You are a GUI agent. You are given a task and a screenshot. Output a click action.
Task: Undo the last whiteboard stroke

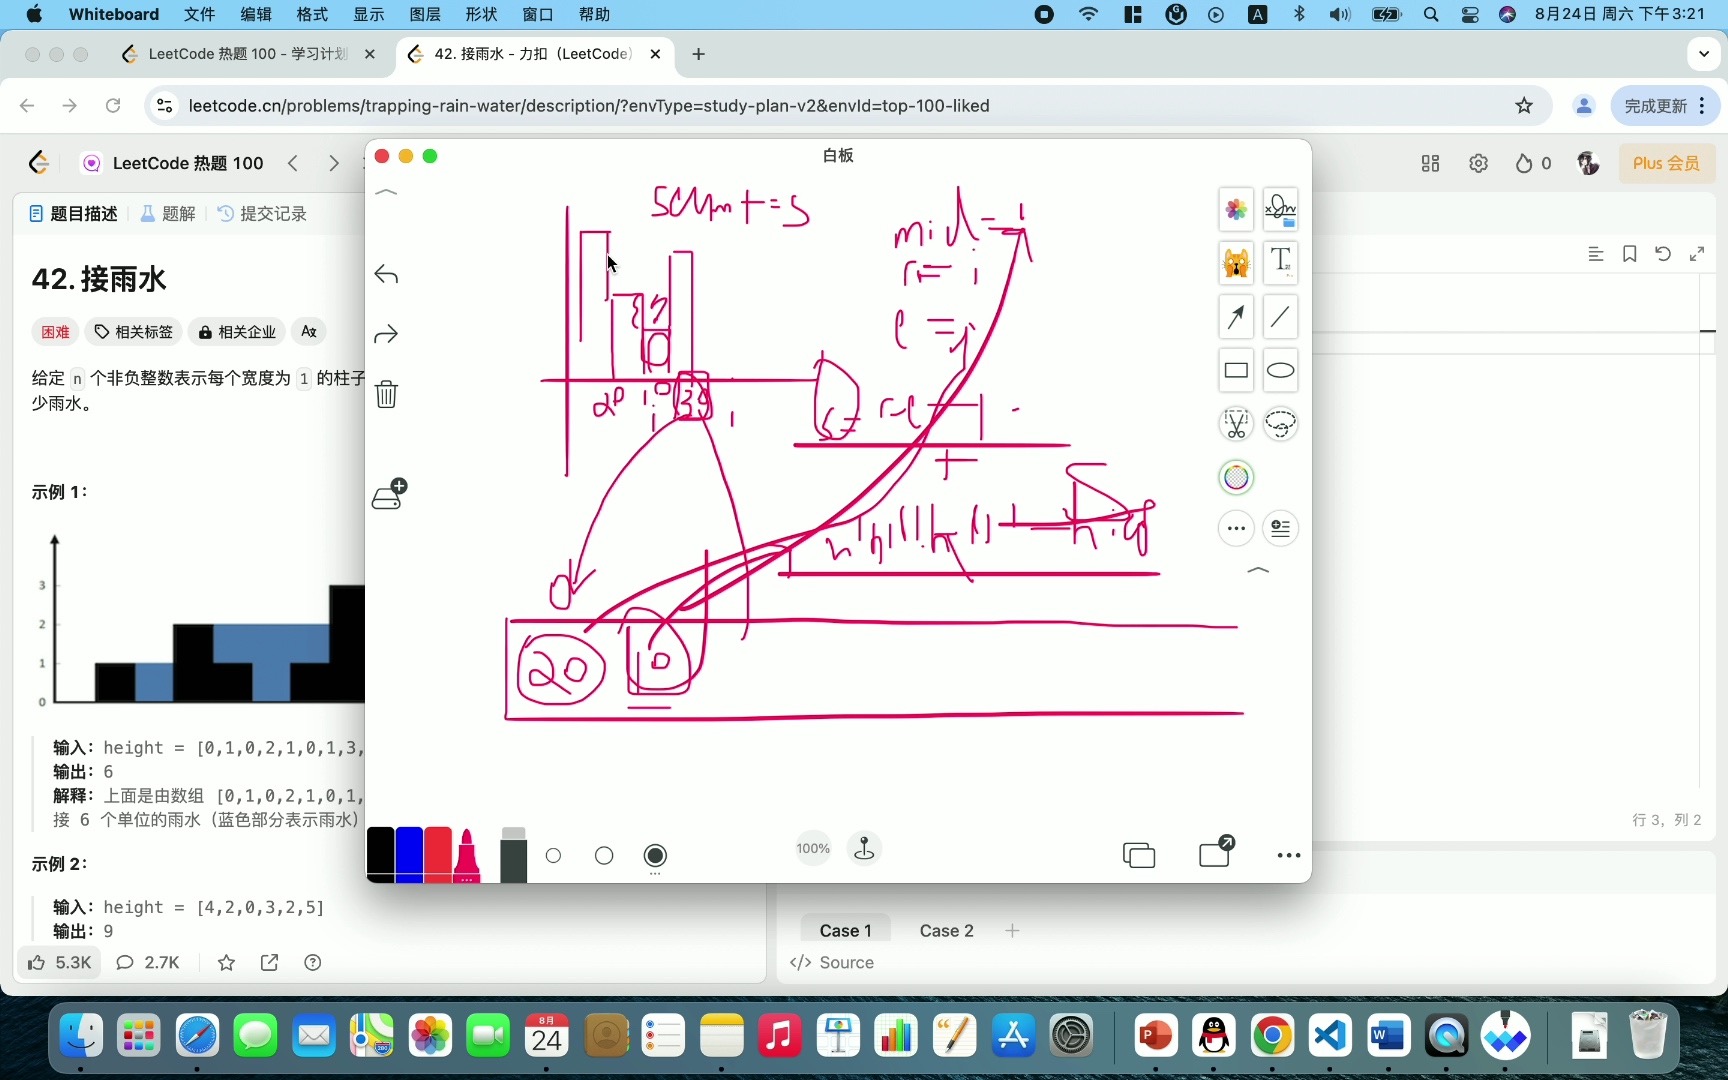(386, 275)
